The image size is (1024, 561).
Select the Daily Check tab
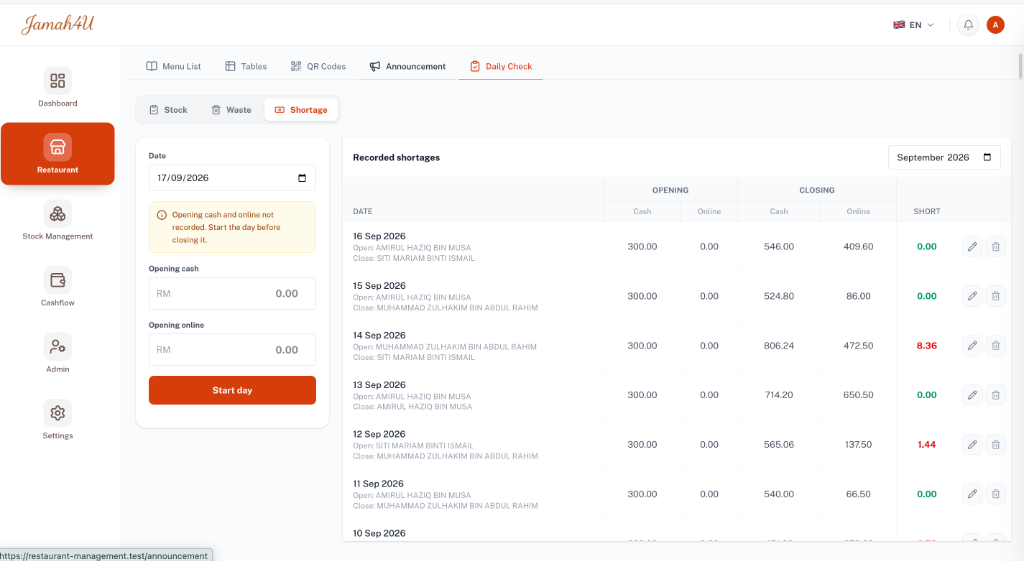click(x=501, y=66)
